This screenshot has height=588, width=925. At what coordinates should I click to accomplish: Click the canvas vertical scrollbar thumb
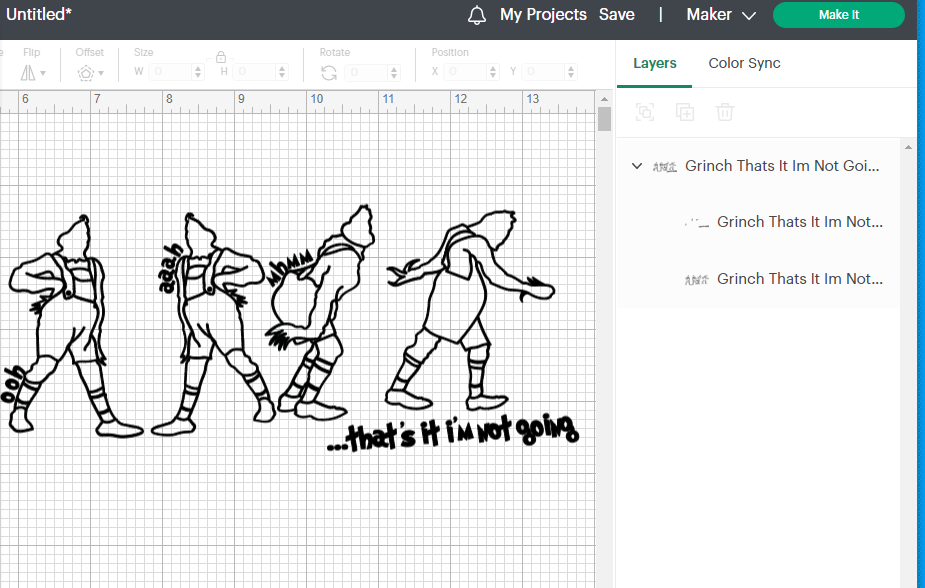[x=604, y=119]
